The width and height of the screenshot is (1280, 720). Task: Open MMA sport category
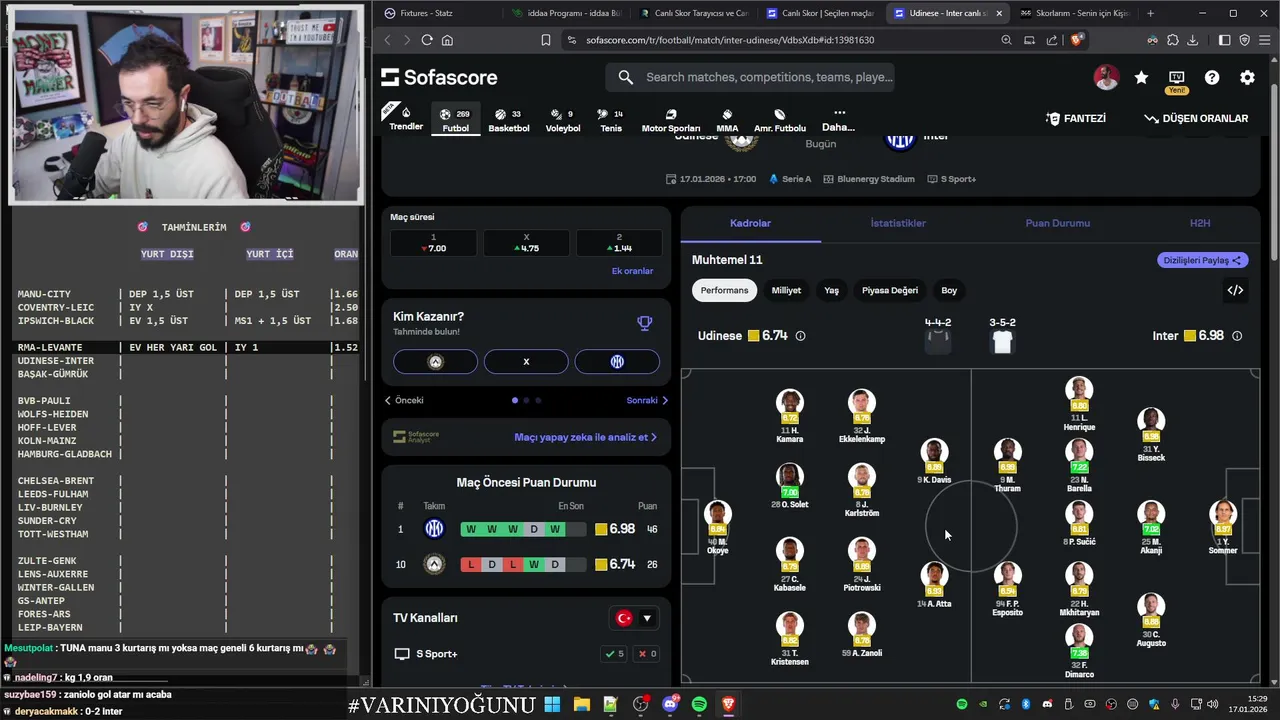[727, 120]
